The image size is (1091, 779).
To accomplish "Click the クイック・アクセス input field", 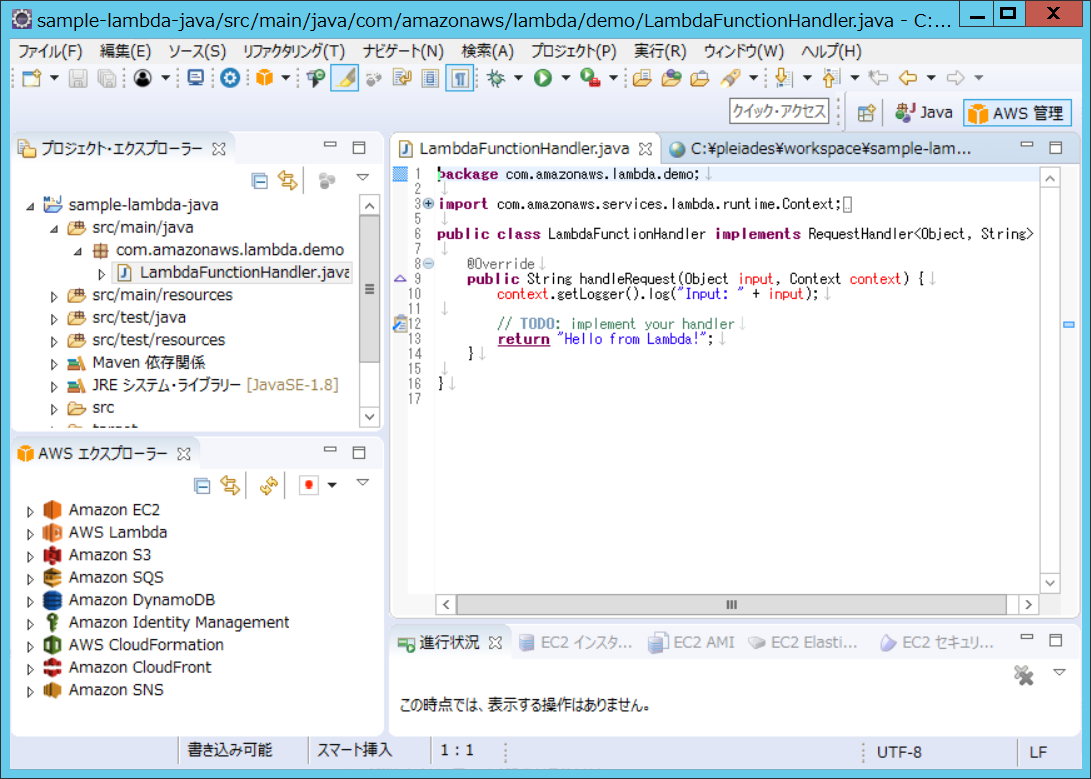I will [x=779, y=111].
